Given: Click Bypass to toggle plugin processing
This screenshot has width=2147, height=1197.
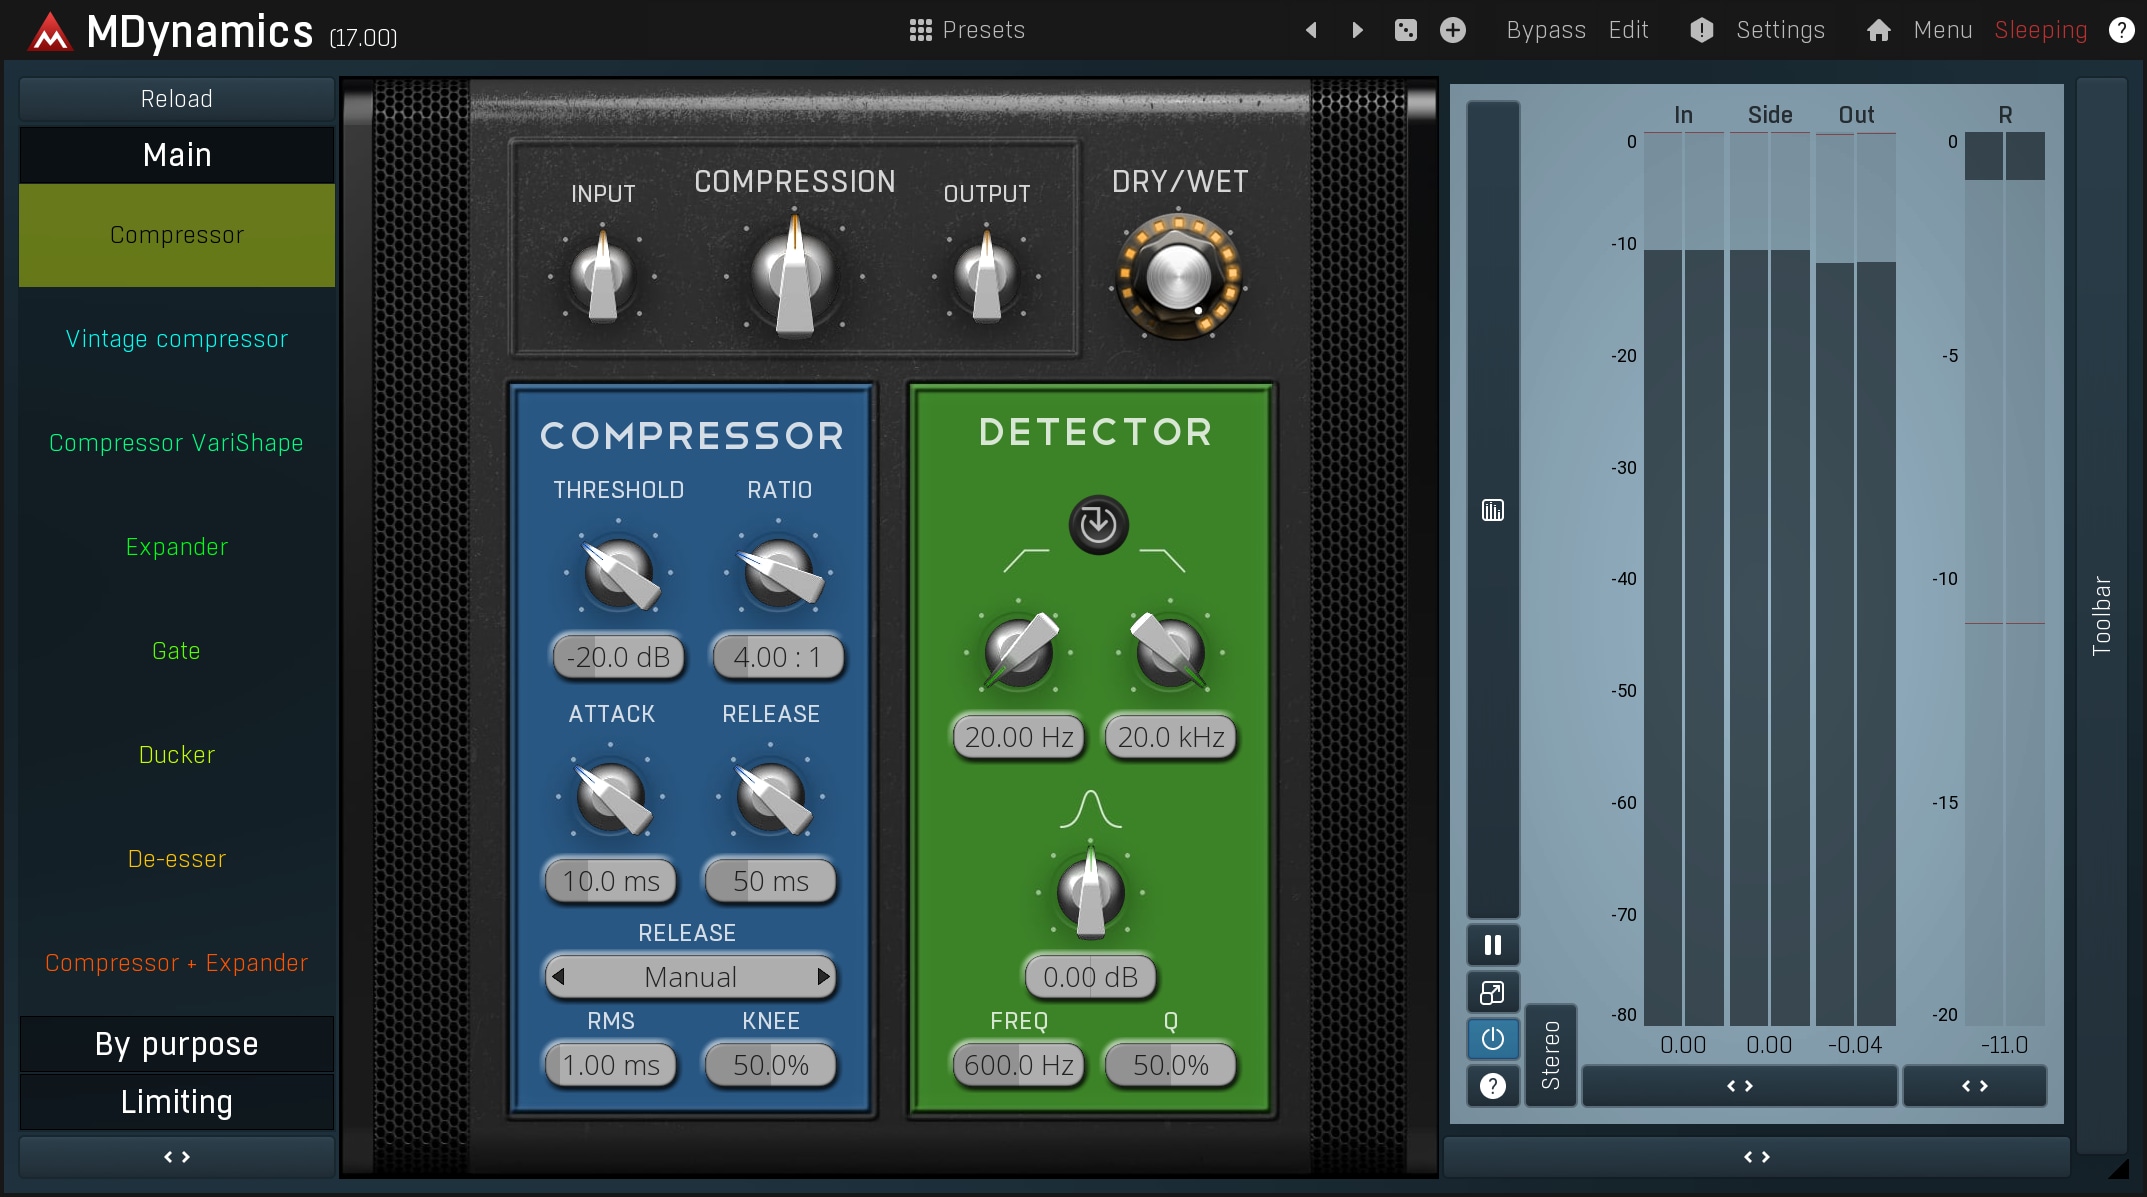Looking at the screenshot, I should tap(1545, 30).
